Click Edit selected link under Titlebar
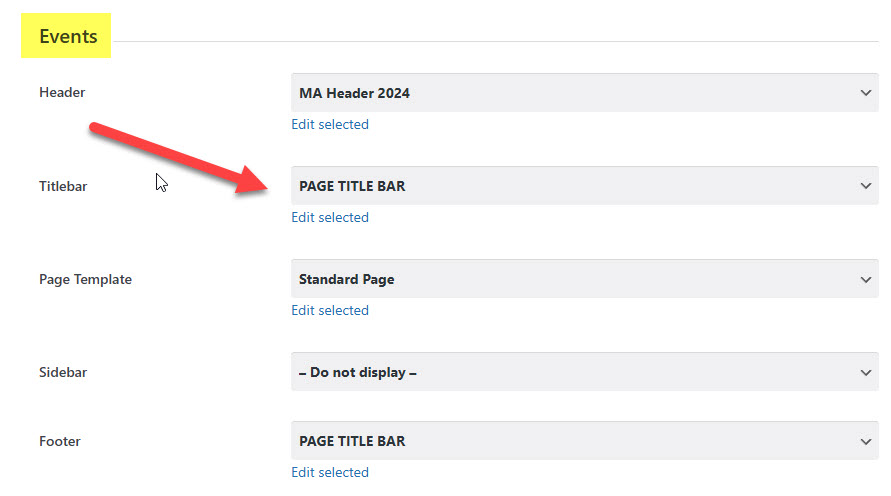 click(x=330, y=218)
